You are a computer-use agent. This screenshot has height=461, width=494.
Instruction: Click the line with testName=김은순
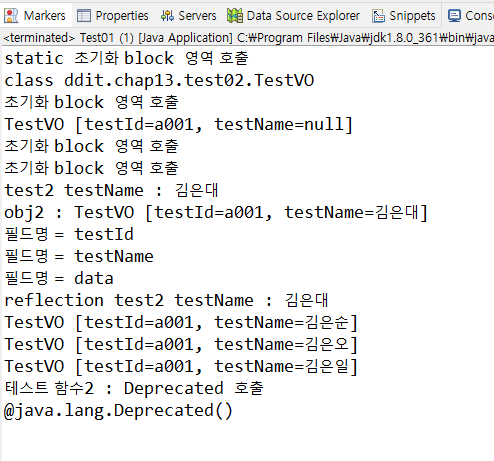pyautogui.click(x=181, y=322)
